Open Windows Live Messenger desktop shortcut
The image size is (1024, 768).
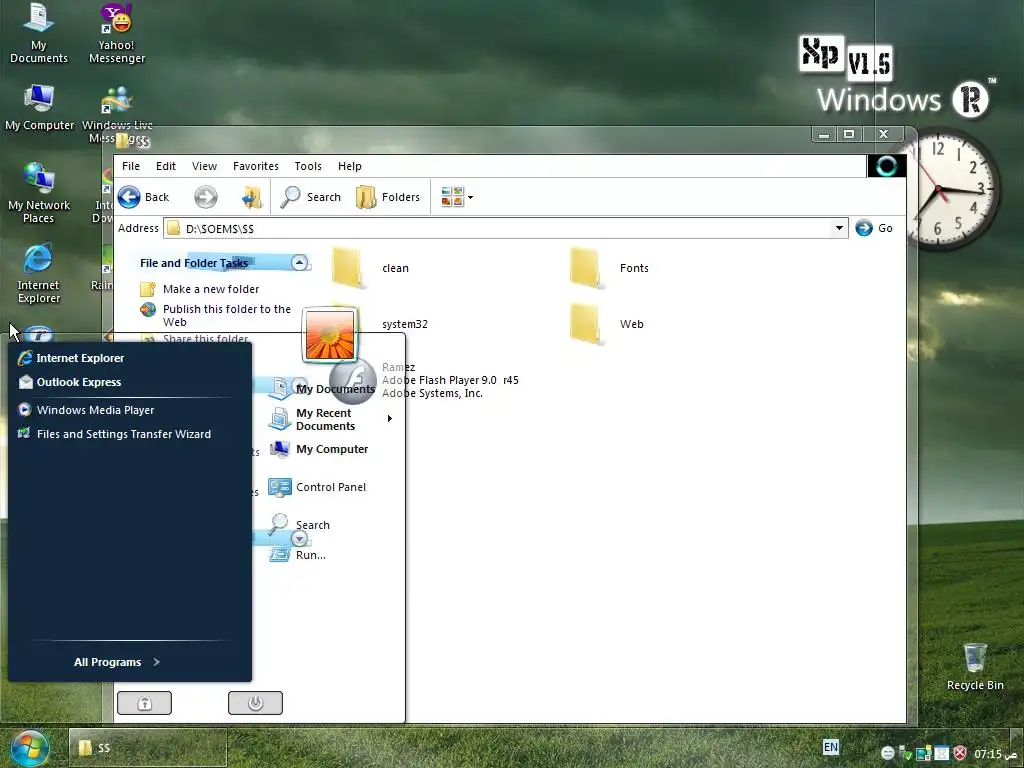[118, 114]
